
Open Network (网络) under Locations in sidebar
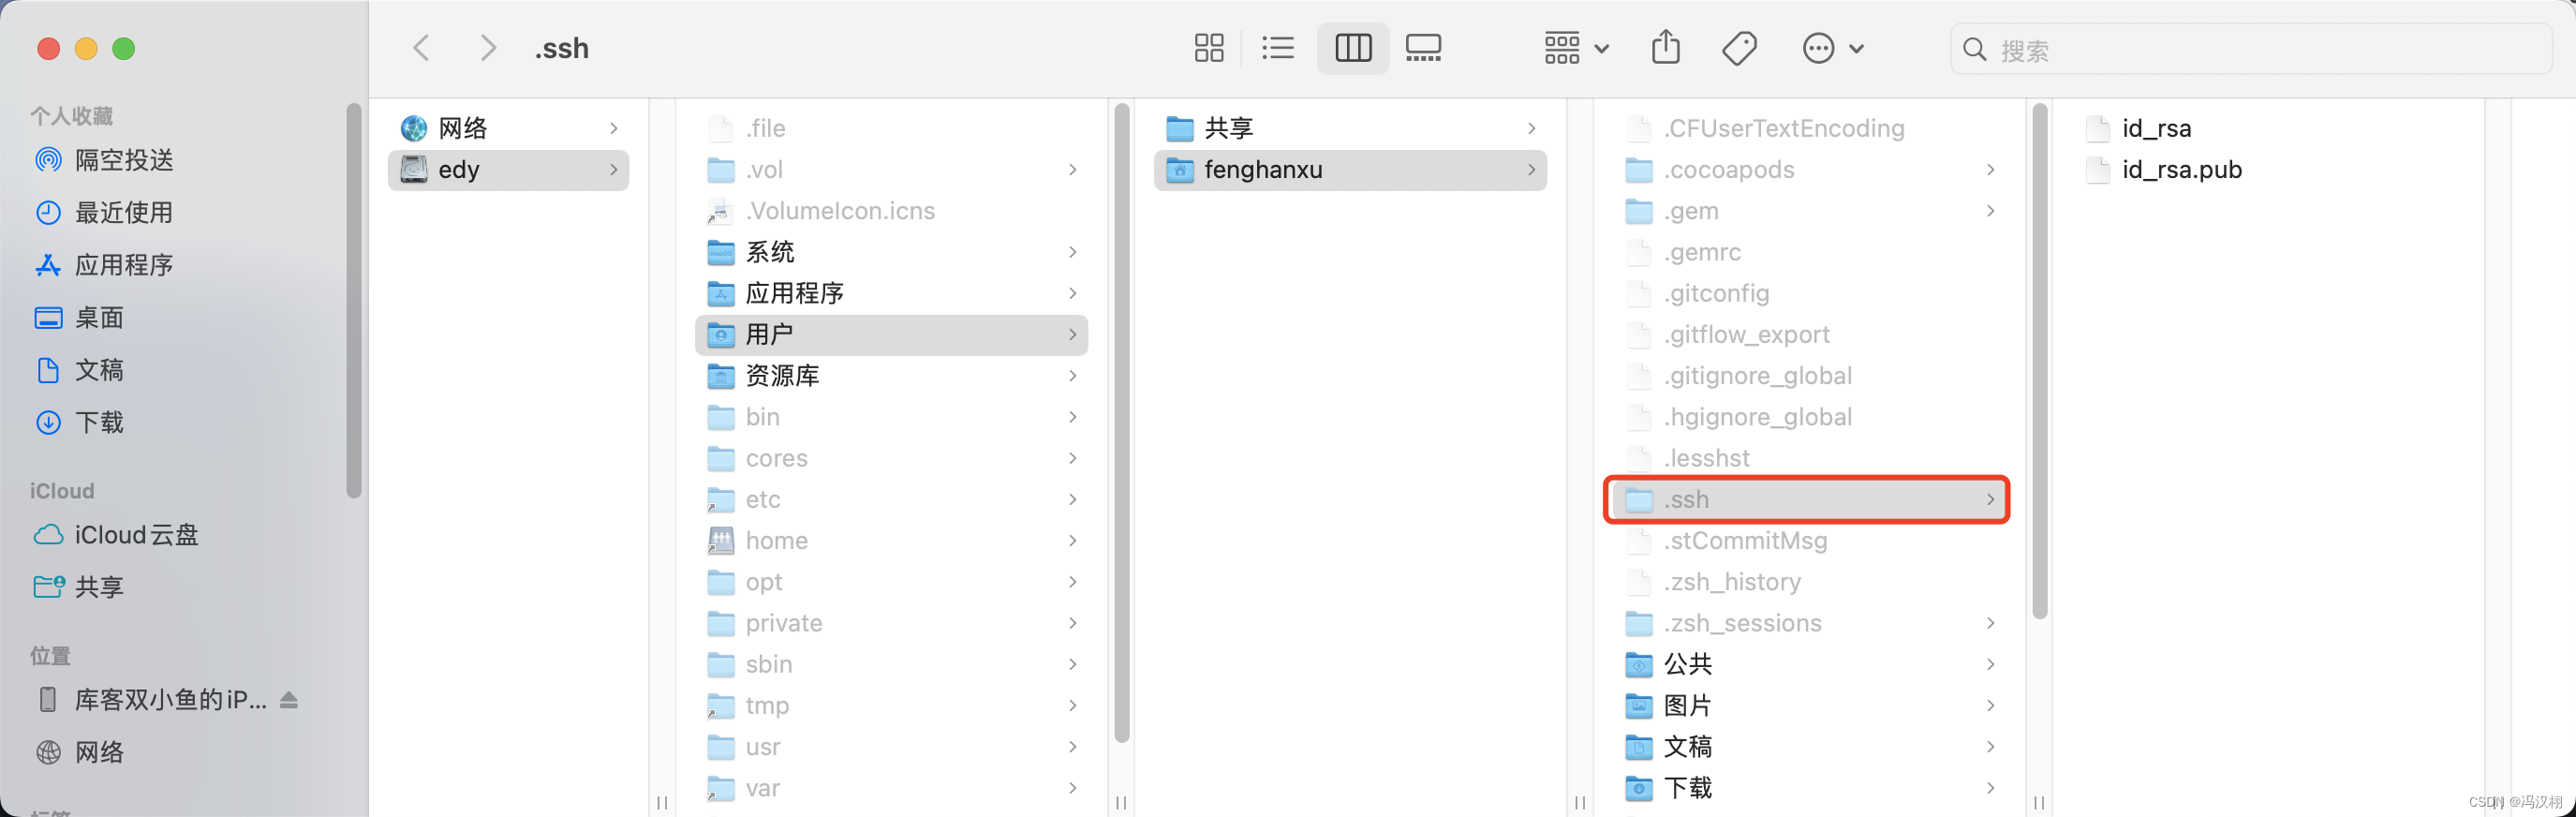pyautogui.click(x=80, y=752)
